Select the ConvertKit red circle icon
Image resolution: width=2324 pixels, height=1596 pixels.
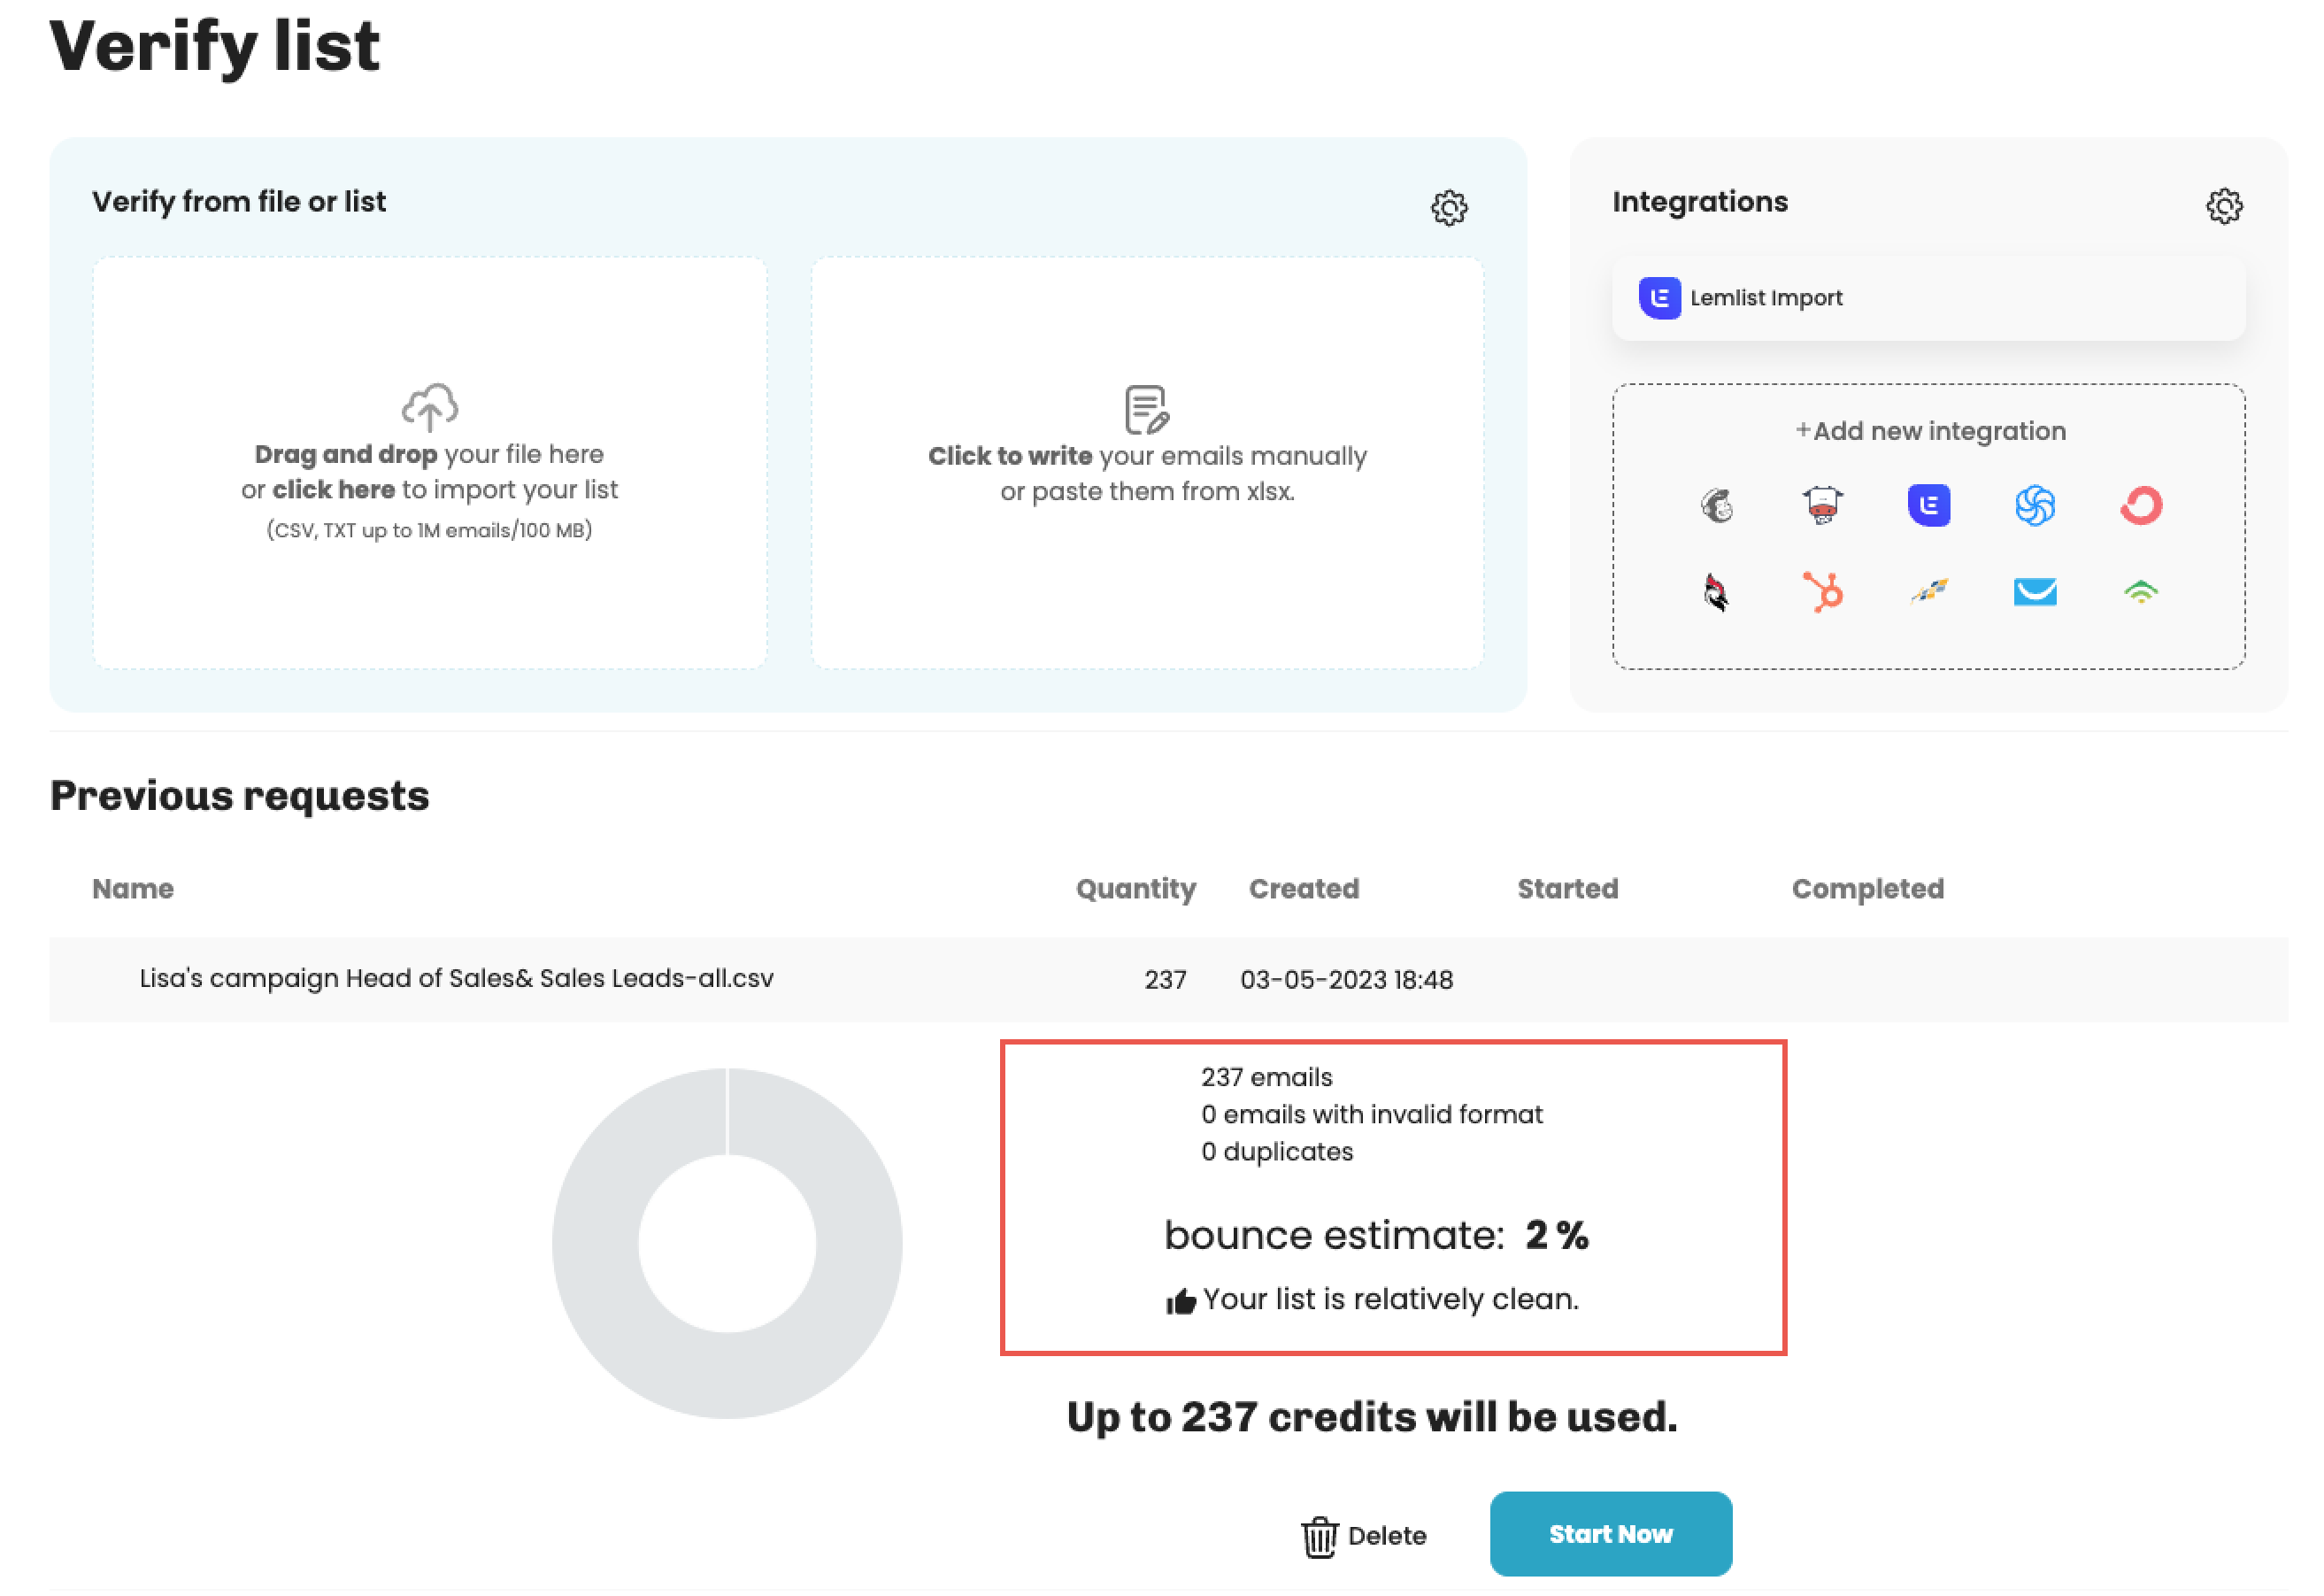tap(2140, 505)
